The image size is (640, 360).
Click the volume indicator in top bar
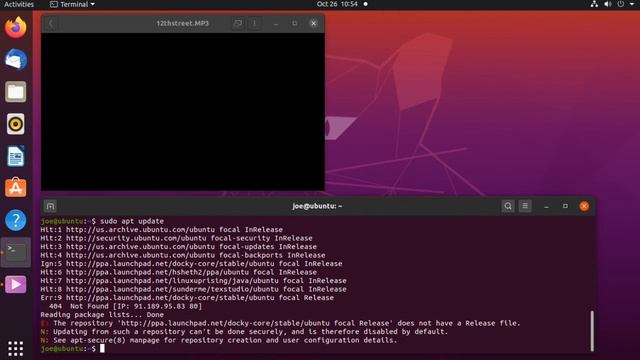pos(607,4)
